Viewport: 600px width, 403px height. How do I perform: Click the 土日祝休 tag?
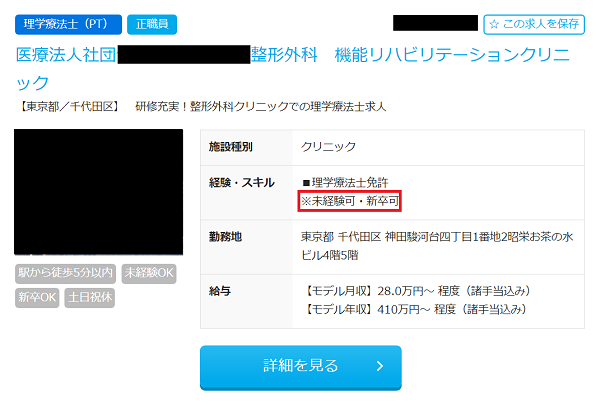click(x=90, y=297)
